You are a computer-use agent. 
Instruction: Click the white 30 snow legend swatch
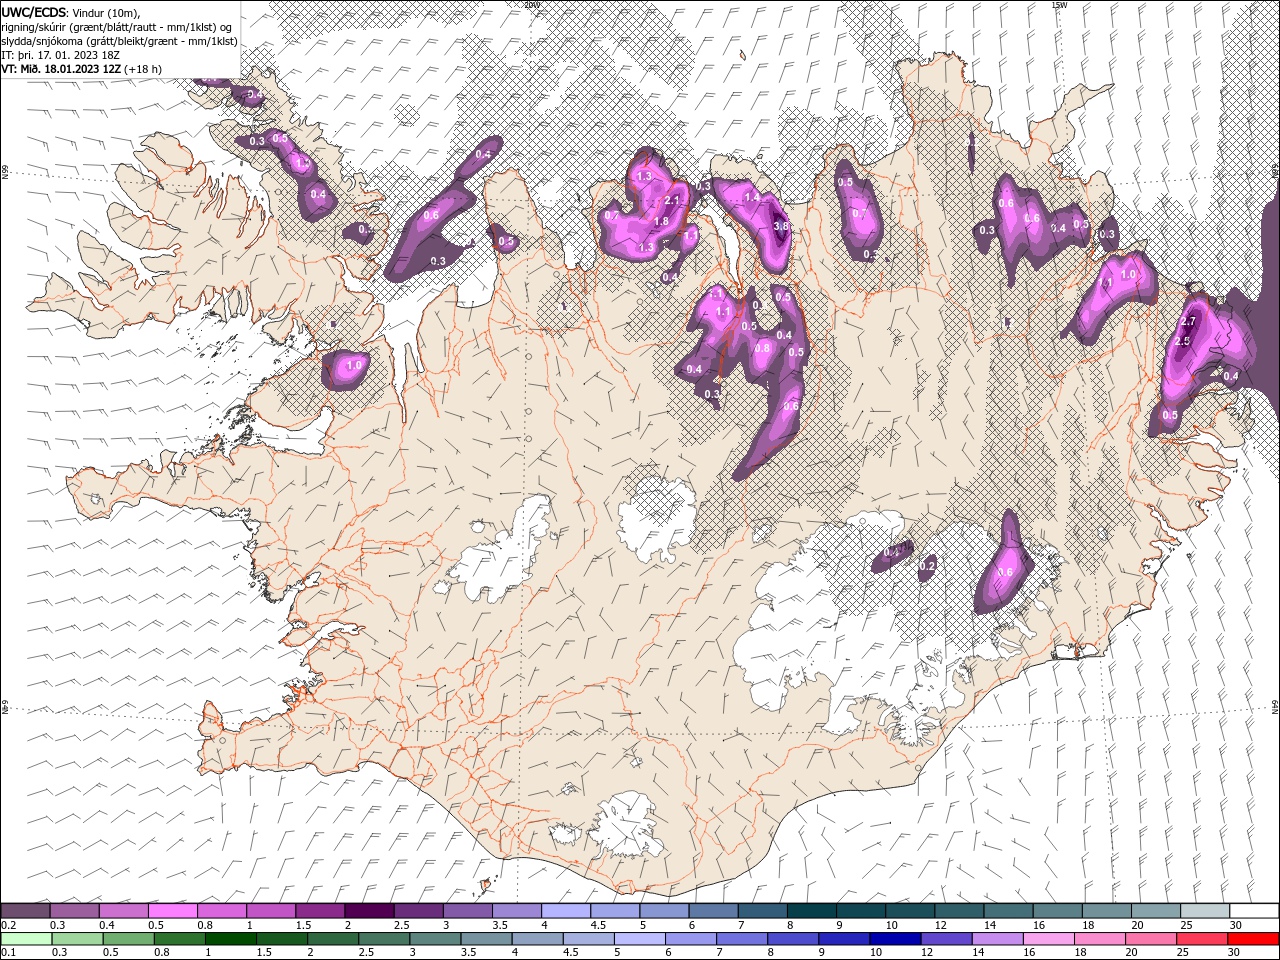[1254, 911]
